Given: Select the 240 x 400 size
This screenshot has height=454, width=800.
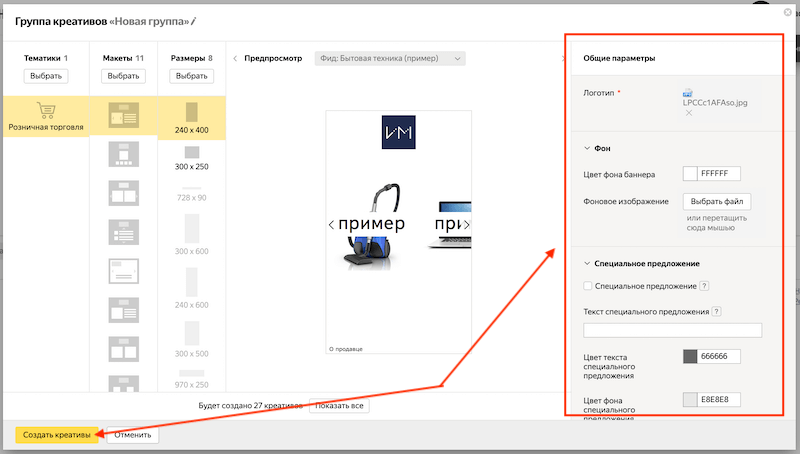Looking at the screenshot, I should 192,118.
